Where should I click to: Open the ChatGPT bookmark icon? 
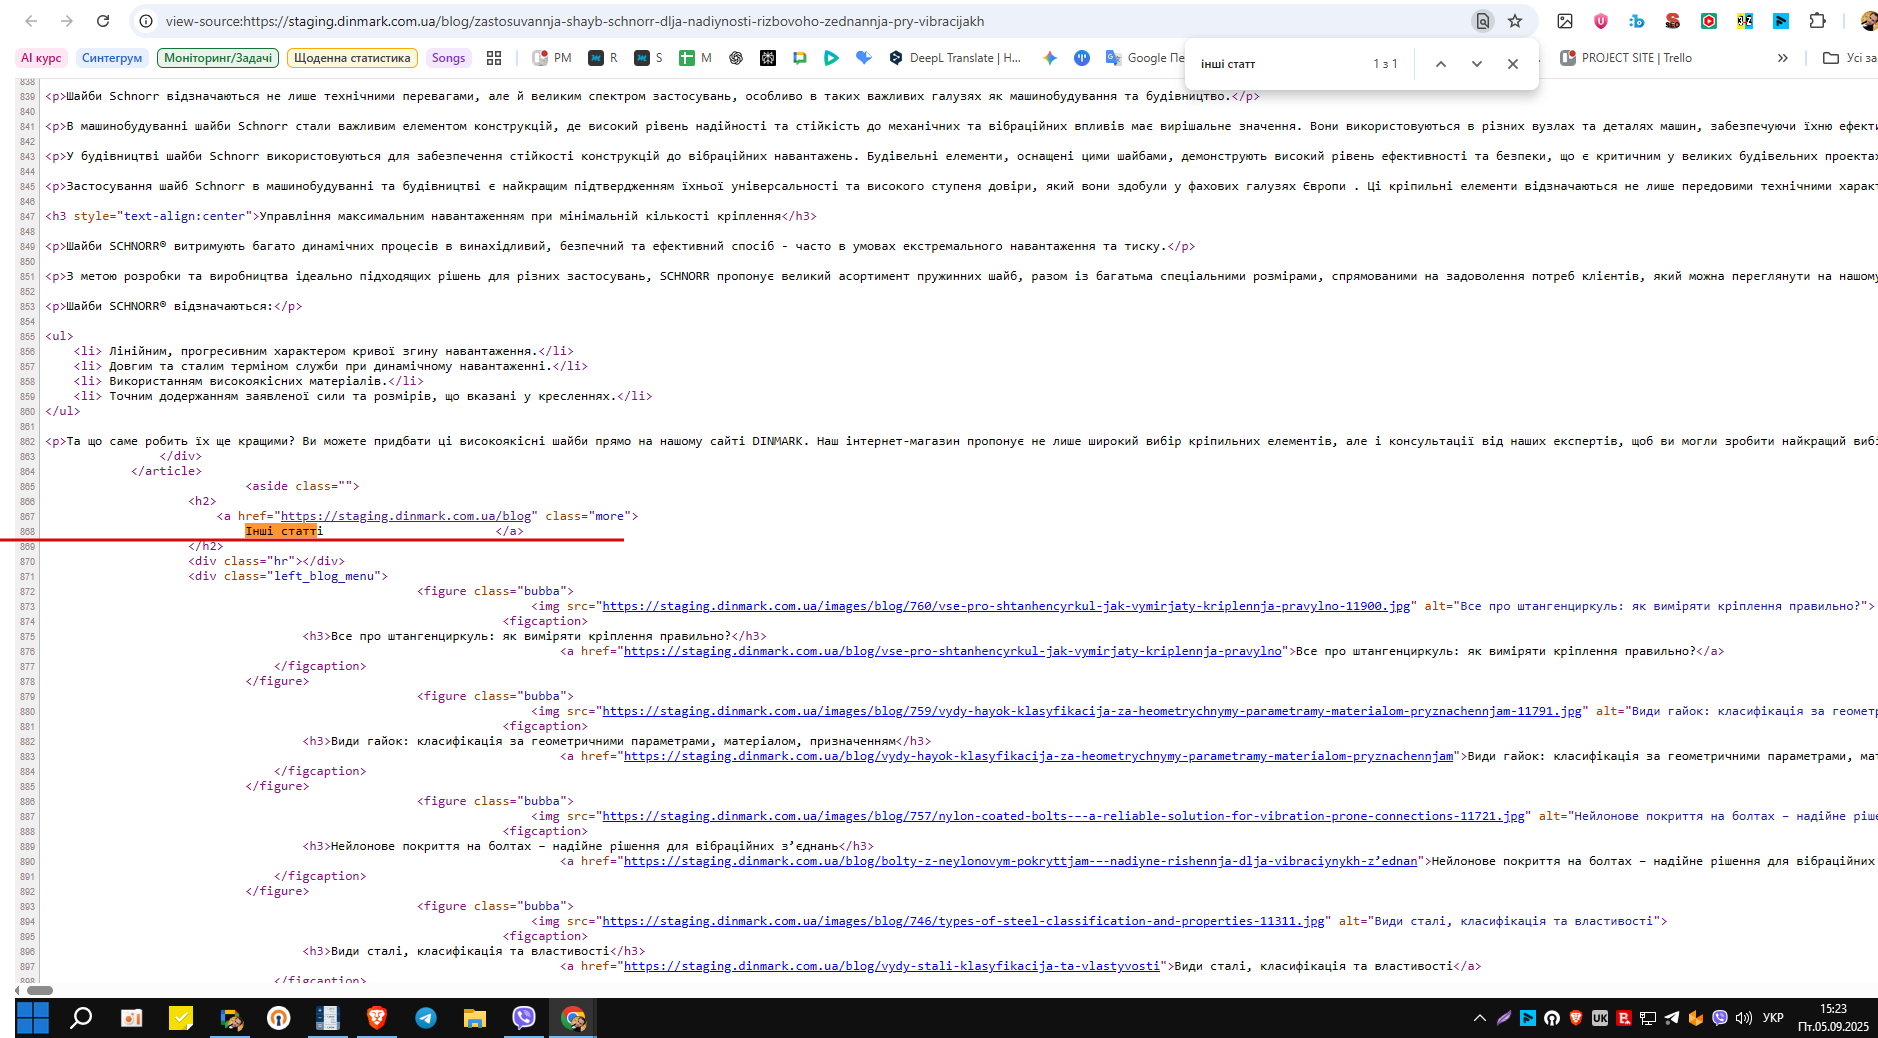tap(736, 58)
